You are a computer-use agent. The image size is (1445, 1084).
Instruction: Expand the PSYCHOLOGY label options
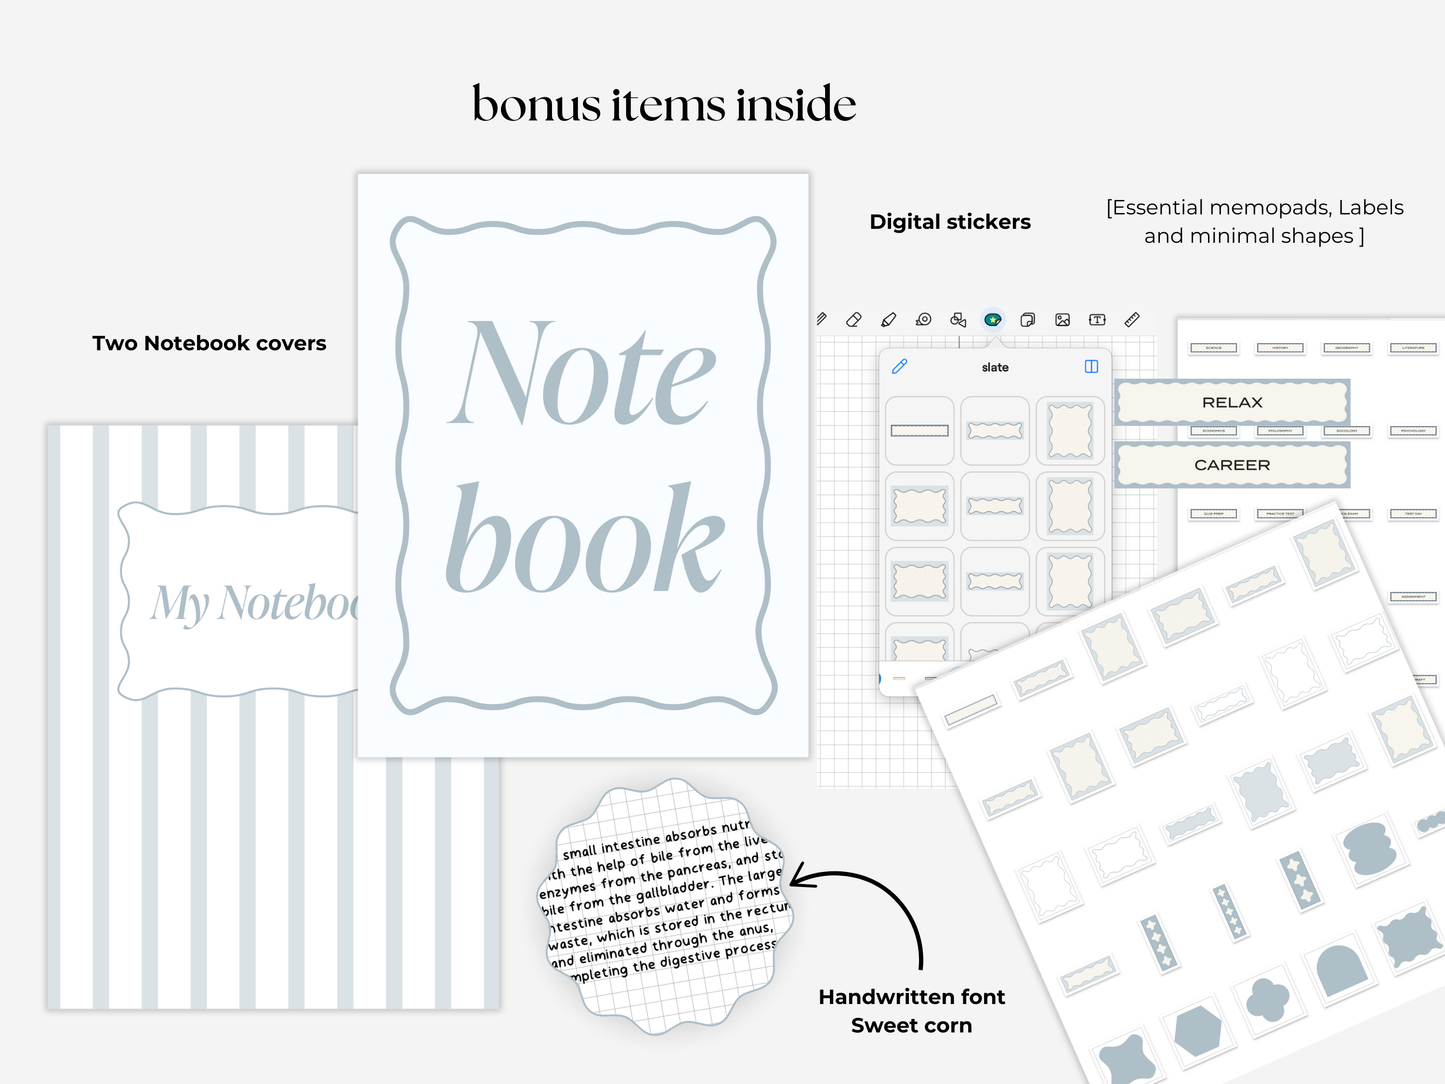(1413, 431)
